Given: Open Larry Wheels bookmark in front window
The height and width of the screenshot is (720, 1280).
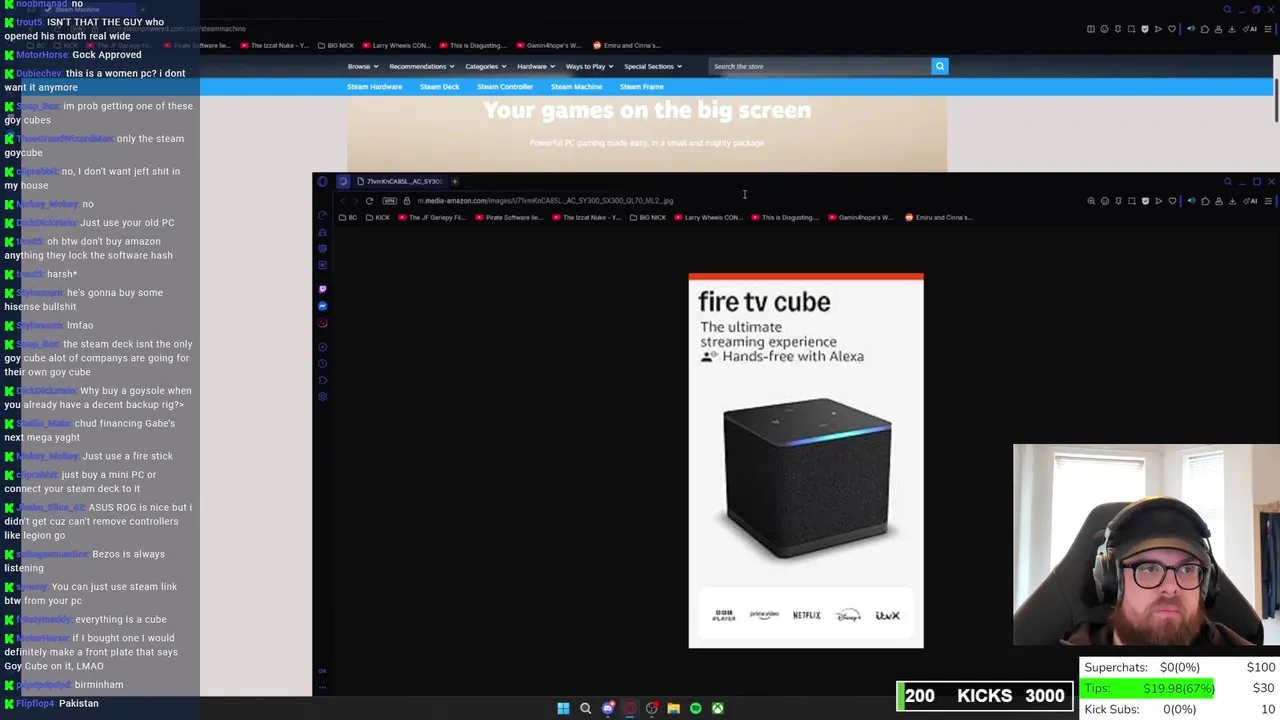Looking at the screenshot, I should point(707,217).
